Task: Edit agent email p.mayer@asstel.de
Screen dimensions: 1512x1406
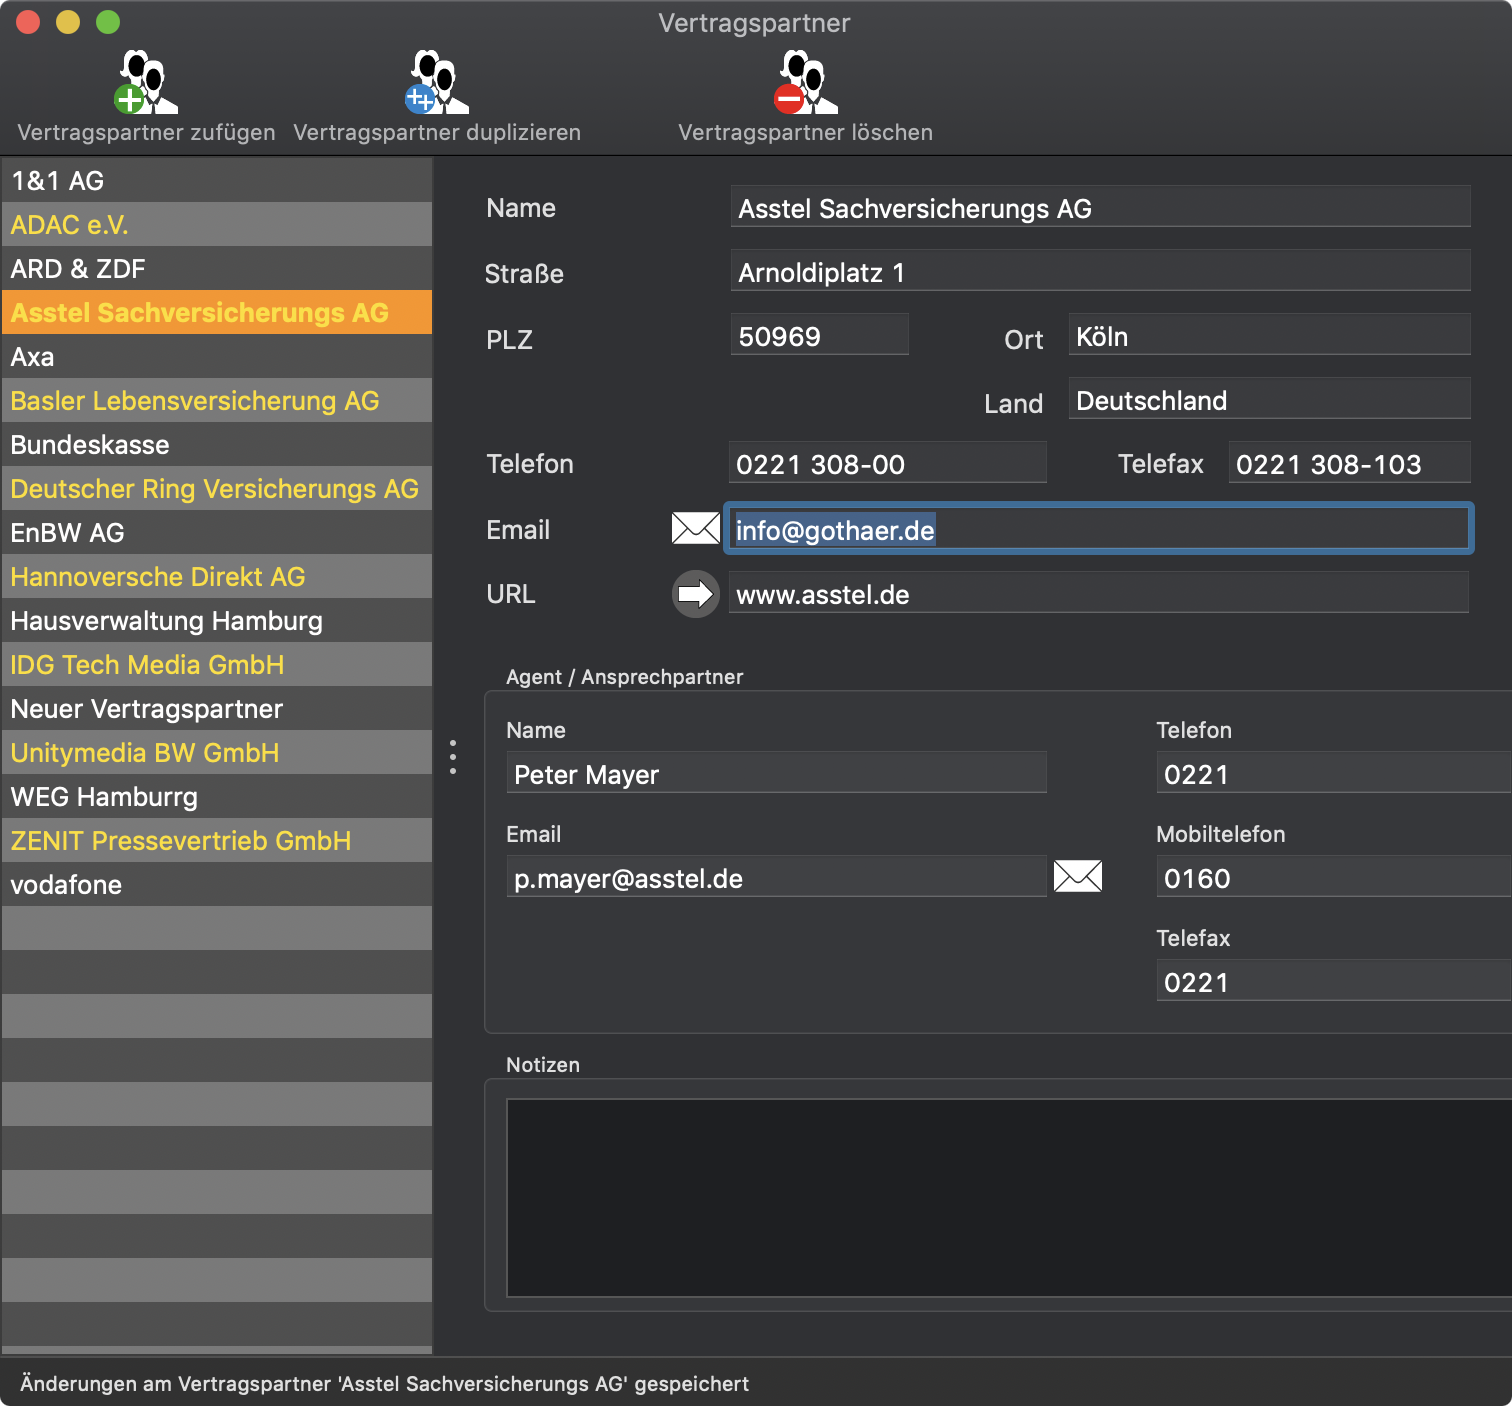Action: (x=776, y=877)
